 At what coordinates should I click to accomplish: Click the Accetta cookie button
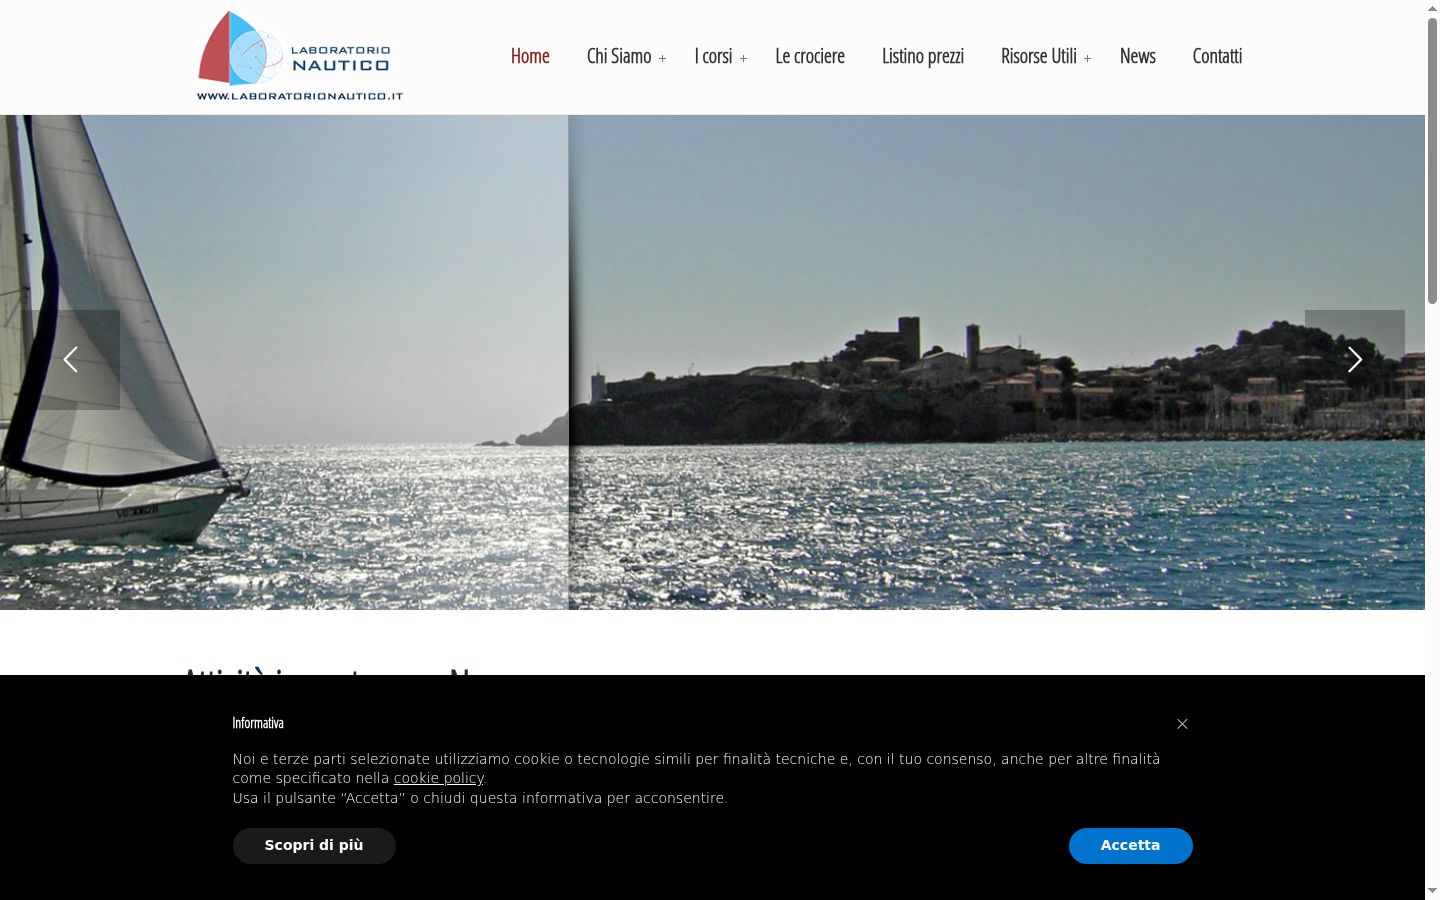pos(1131,846)
